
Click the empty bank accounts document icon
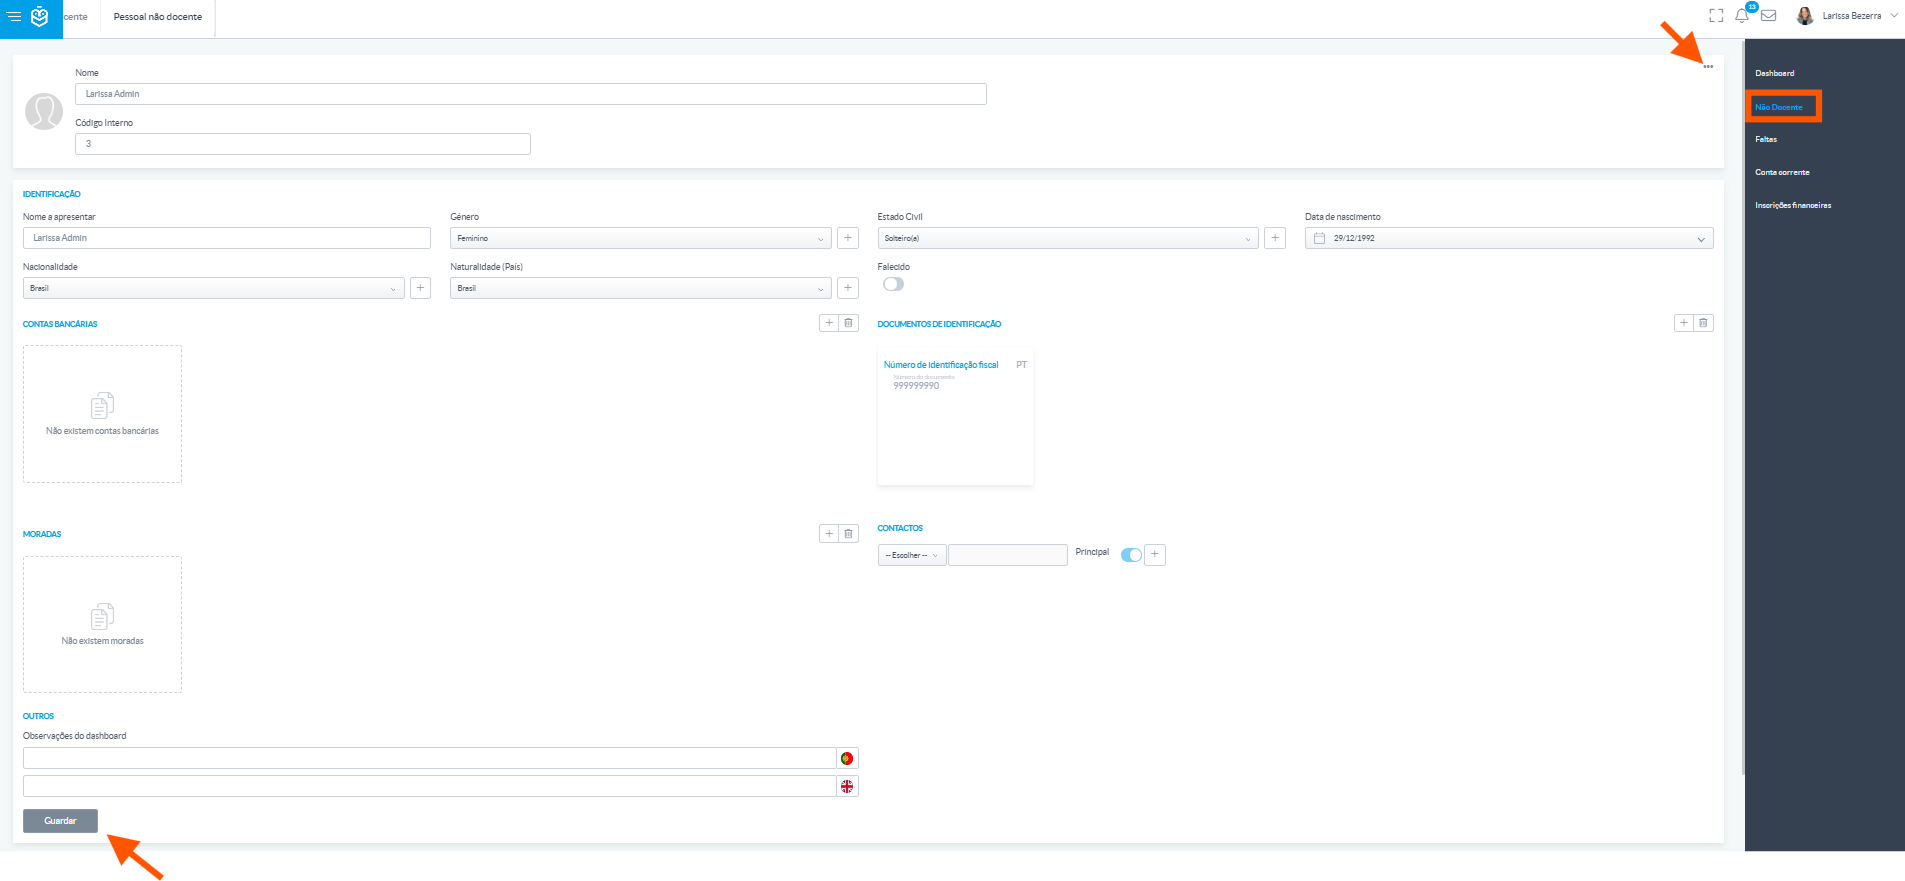(x=102, y=405)
